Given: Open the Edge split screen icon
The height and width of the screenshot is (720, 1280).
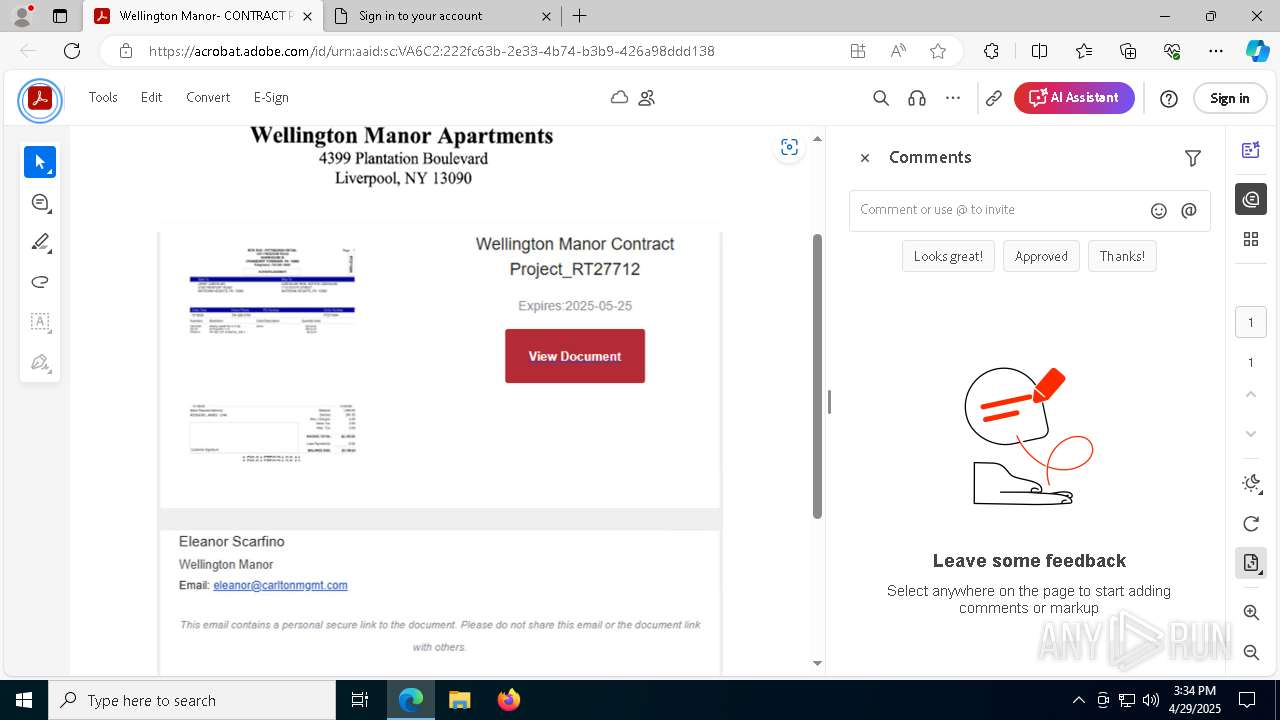Looking at the screenshot, I should (x=1039, y=51).
